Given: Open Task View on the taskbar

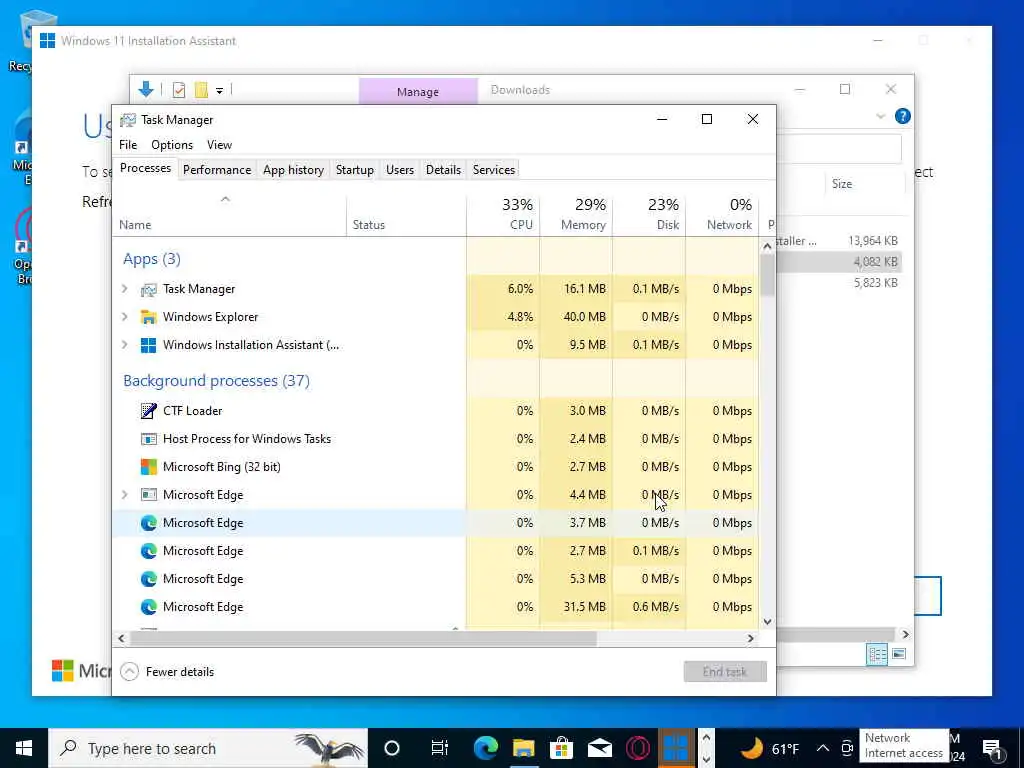Looking at the screenshot, I should tap(440, 748).
